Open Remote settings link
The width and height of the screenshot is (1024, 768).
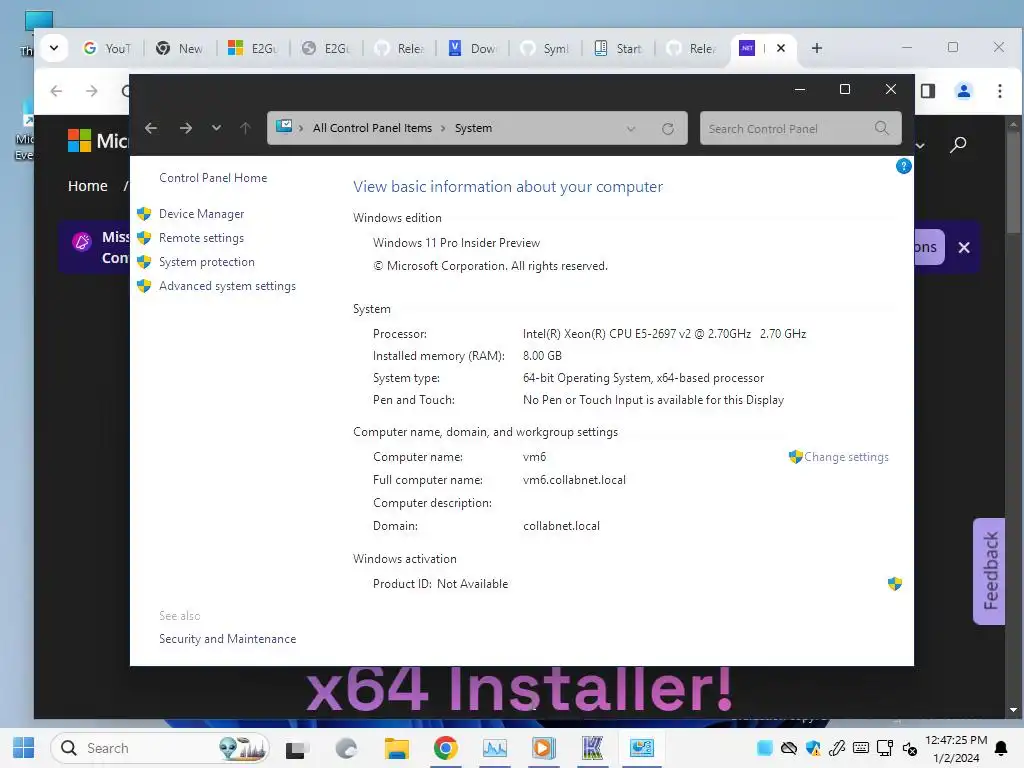click(x=201, y=238)
